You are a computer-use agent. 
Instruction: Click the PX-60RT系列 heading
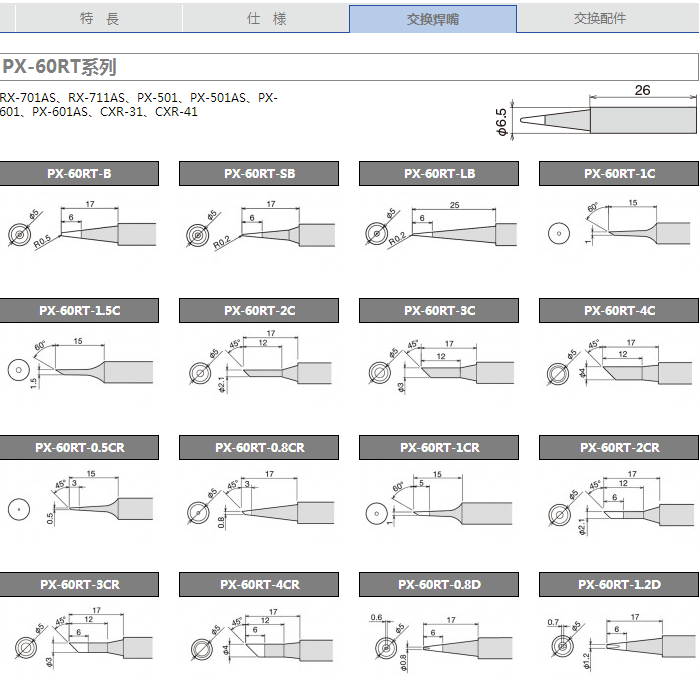coord(59,67)
